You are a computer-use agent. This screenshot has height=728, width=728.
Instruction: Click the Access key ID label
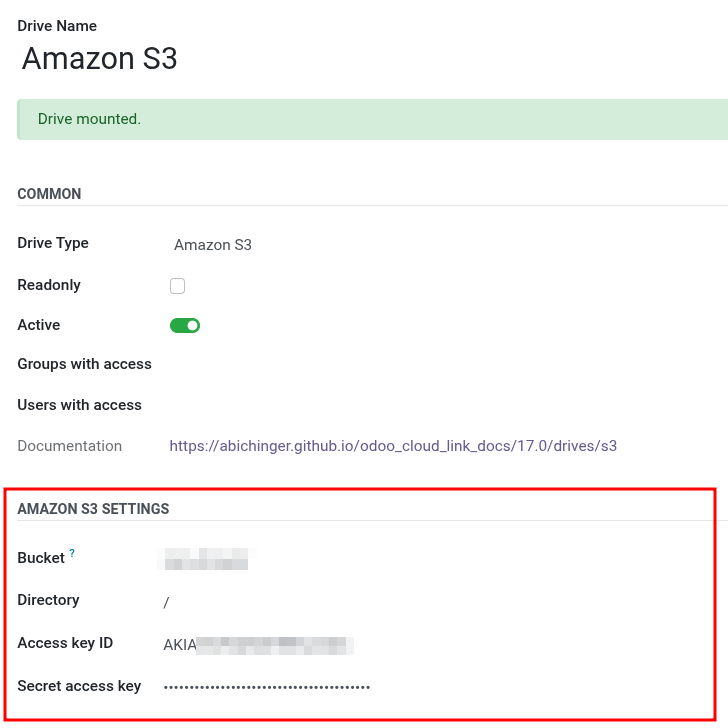[65, 643]
